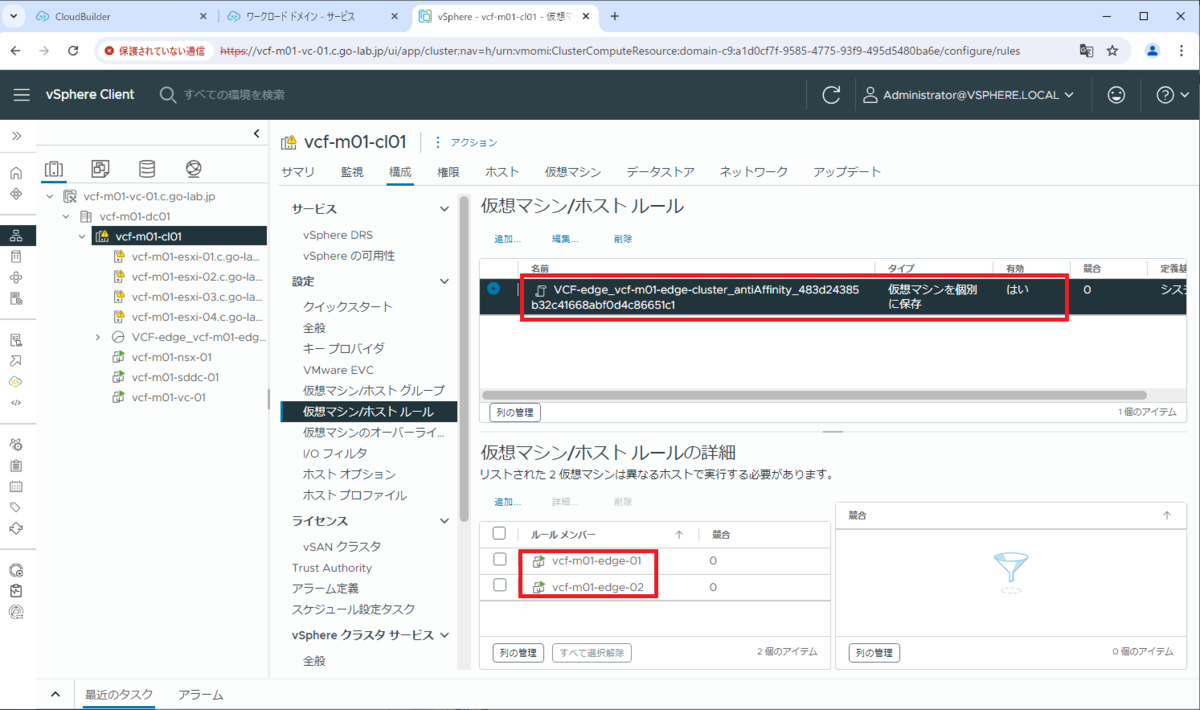Switch to 監視 tab
Image resolution: width=1200 pixels, height=710 pixels.
[352, 172]
